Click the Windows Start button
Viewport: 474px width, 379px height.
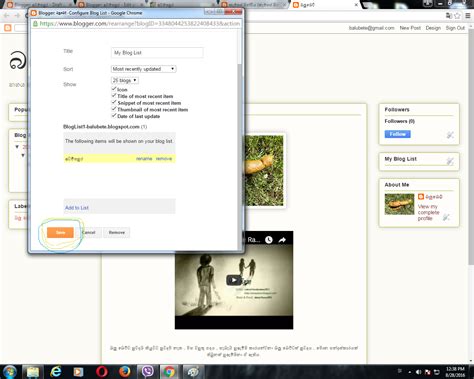[x=10, y=372]
